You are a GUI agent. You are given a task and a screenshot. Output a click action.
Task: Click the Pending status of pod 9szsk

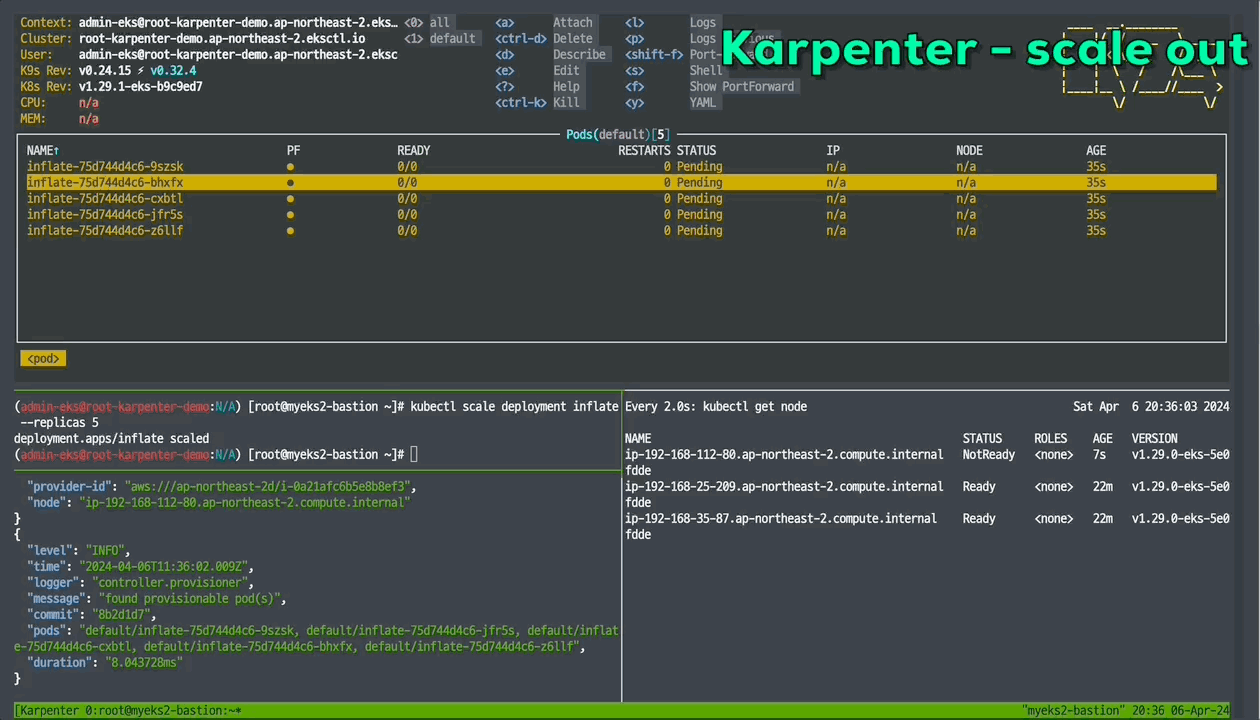(x=699, y=166)
